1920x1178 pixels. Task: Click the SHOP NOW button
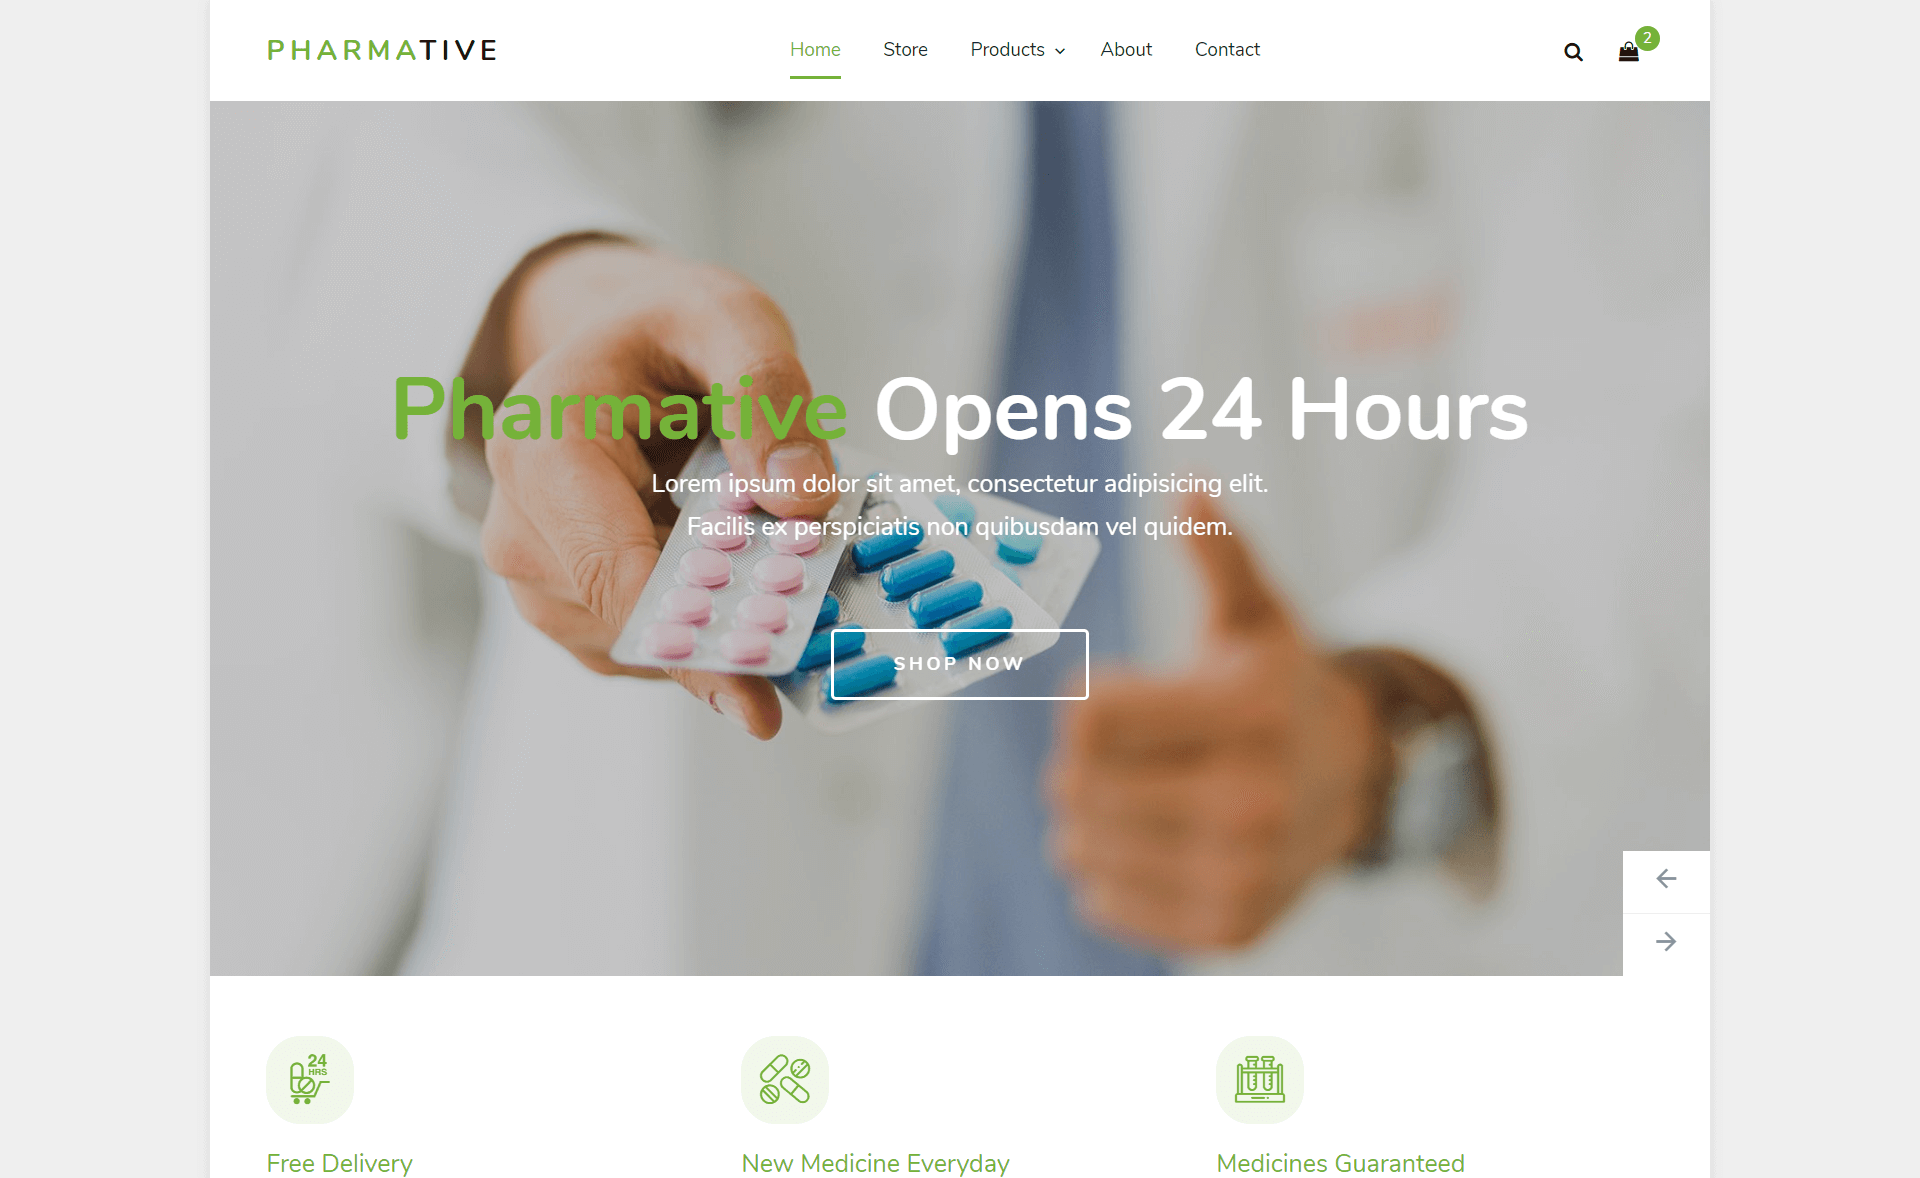[959, 664]
